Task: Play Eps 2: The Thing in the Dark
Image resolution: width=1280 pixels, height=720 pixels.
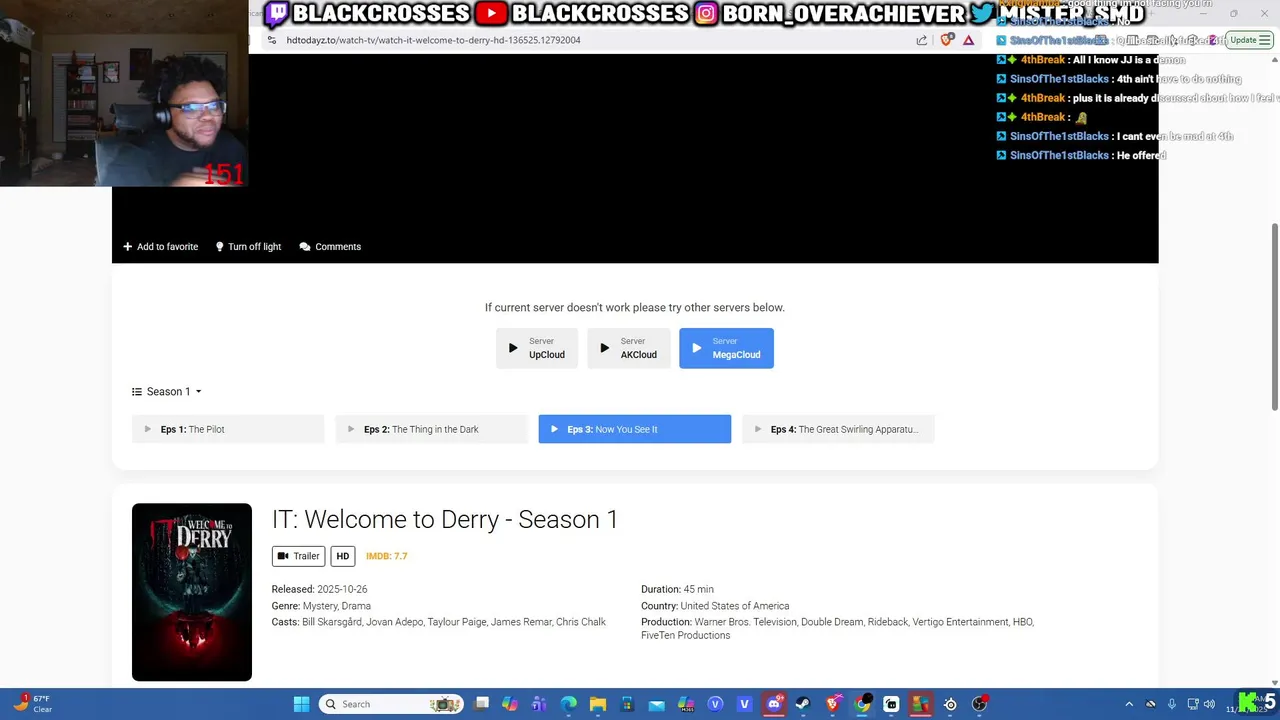Action: (x=431, y=429)
